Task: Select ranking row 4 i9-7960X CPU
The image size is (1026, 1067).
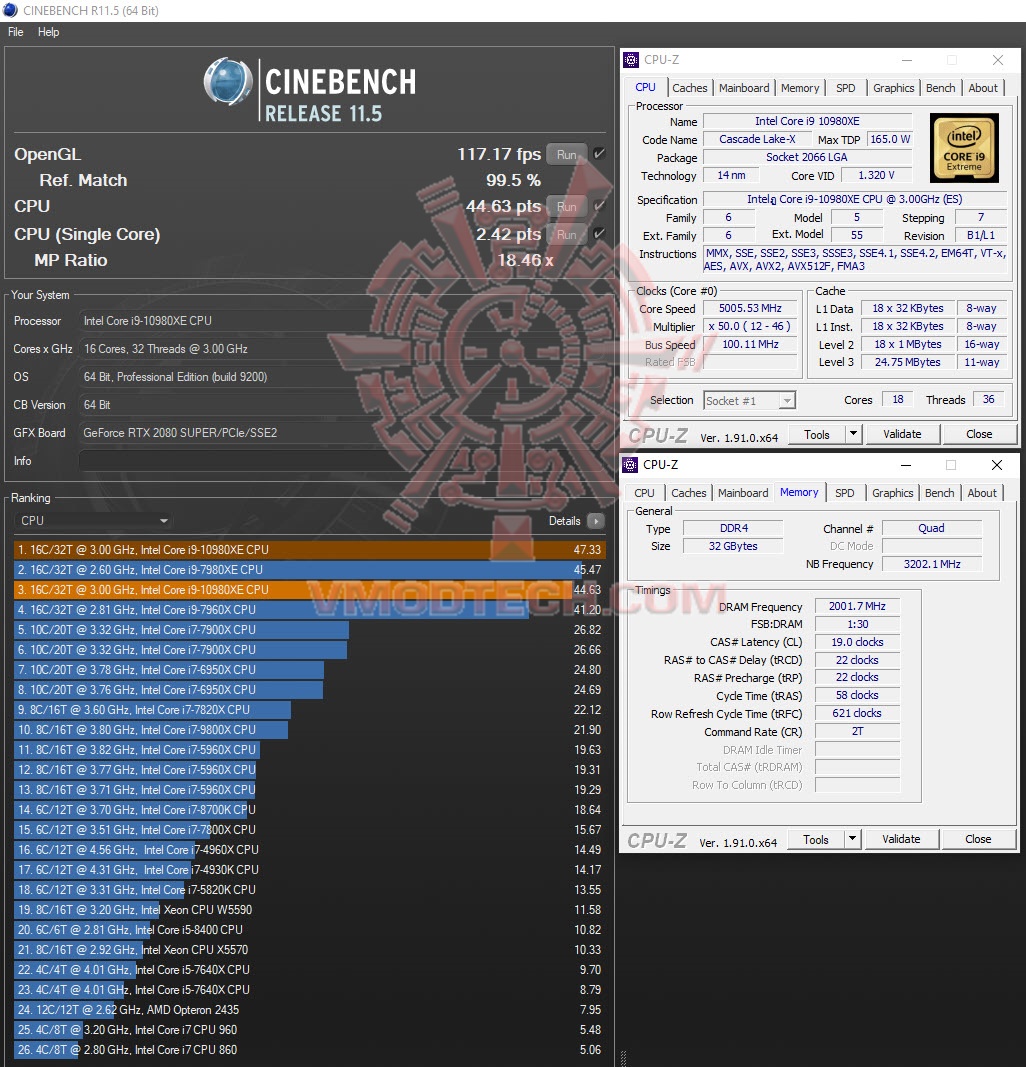Action: [310, 610]
